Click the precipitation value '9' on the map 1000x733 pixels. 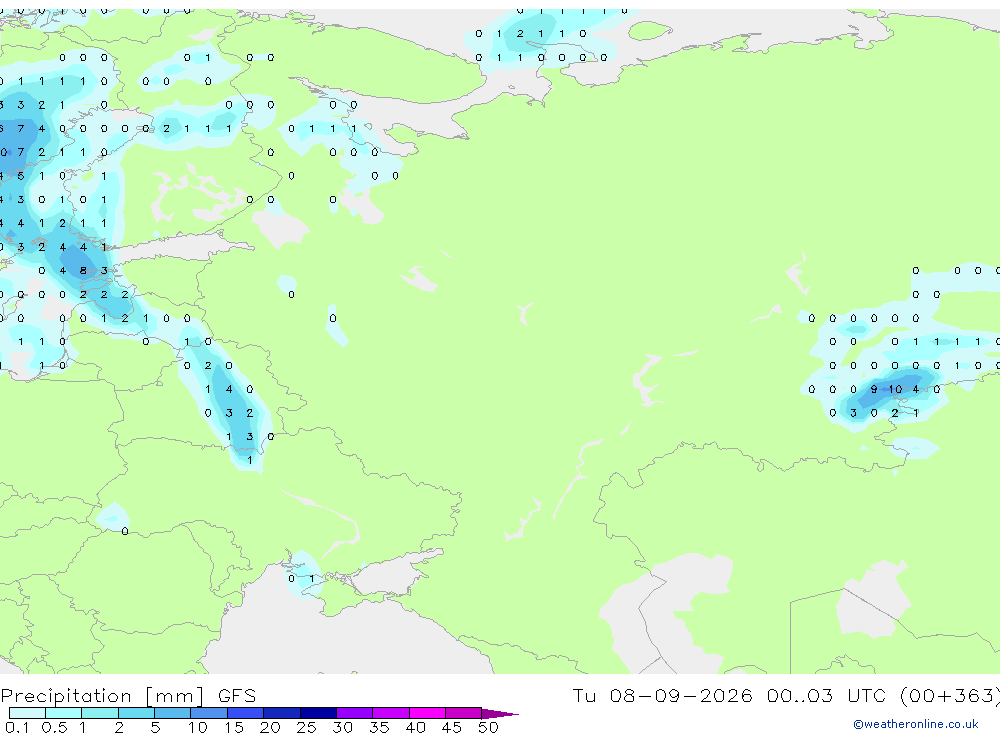(874, 389)
